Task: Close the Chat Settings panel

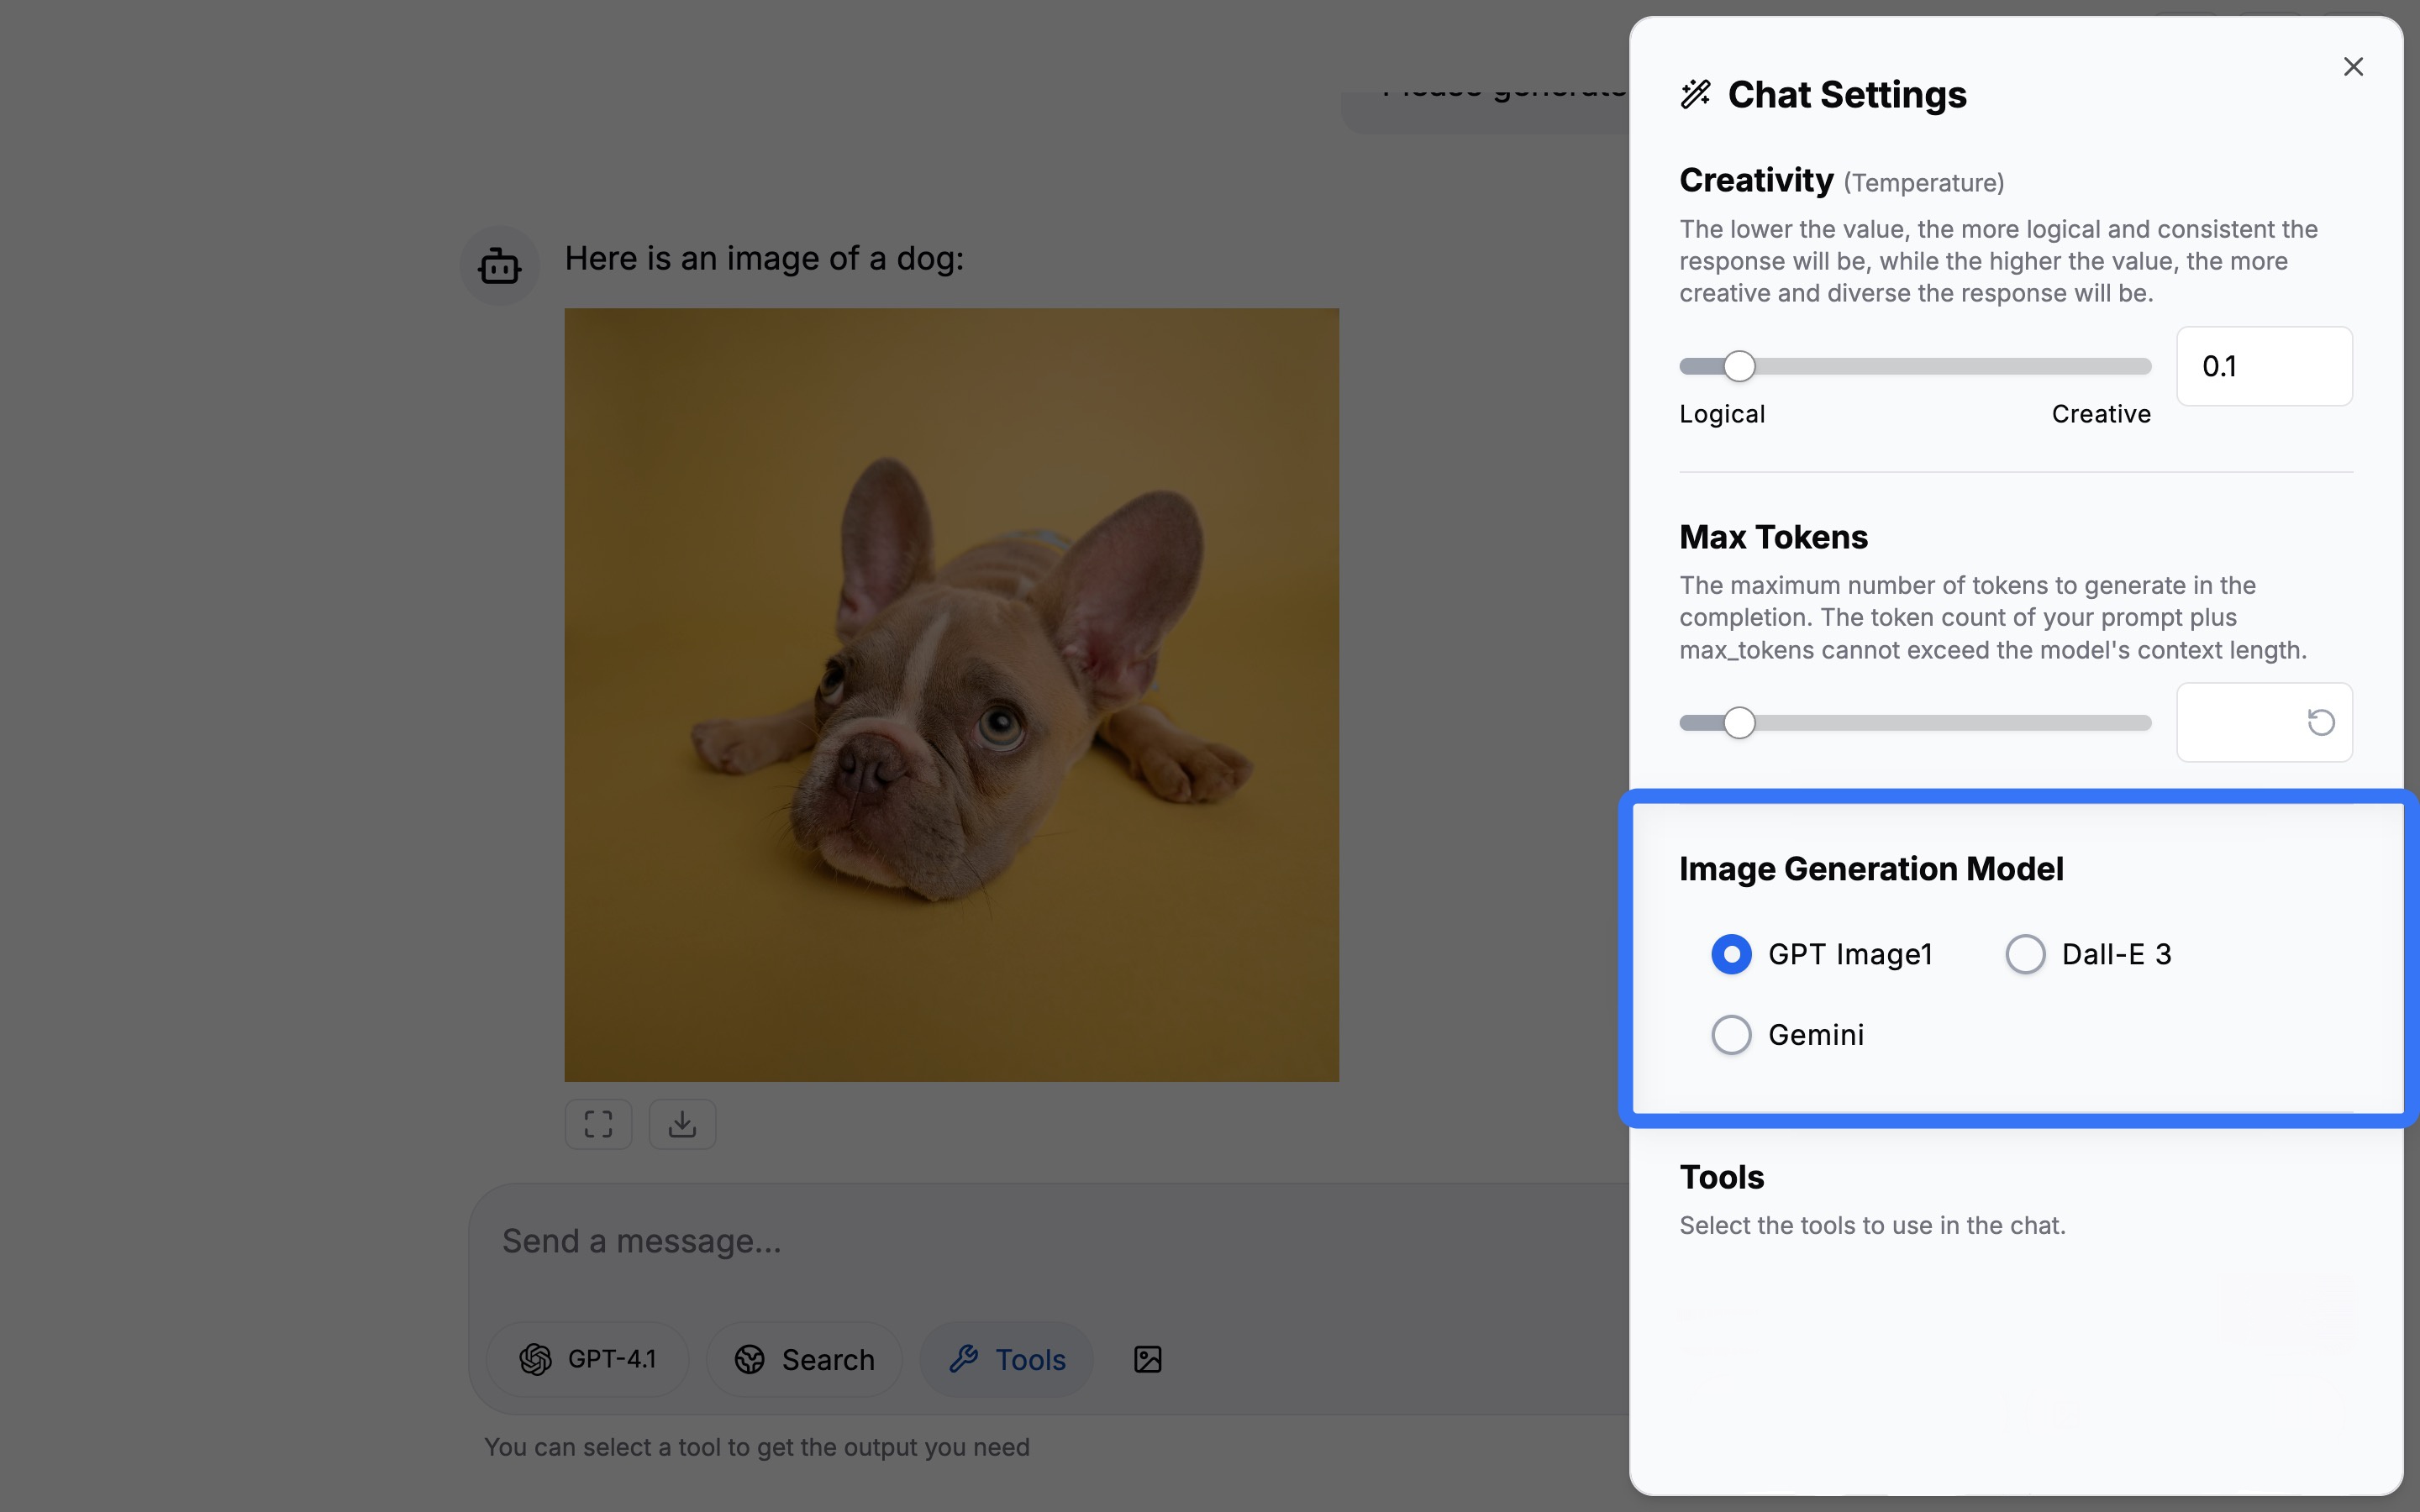Action: point(2353,67)
